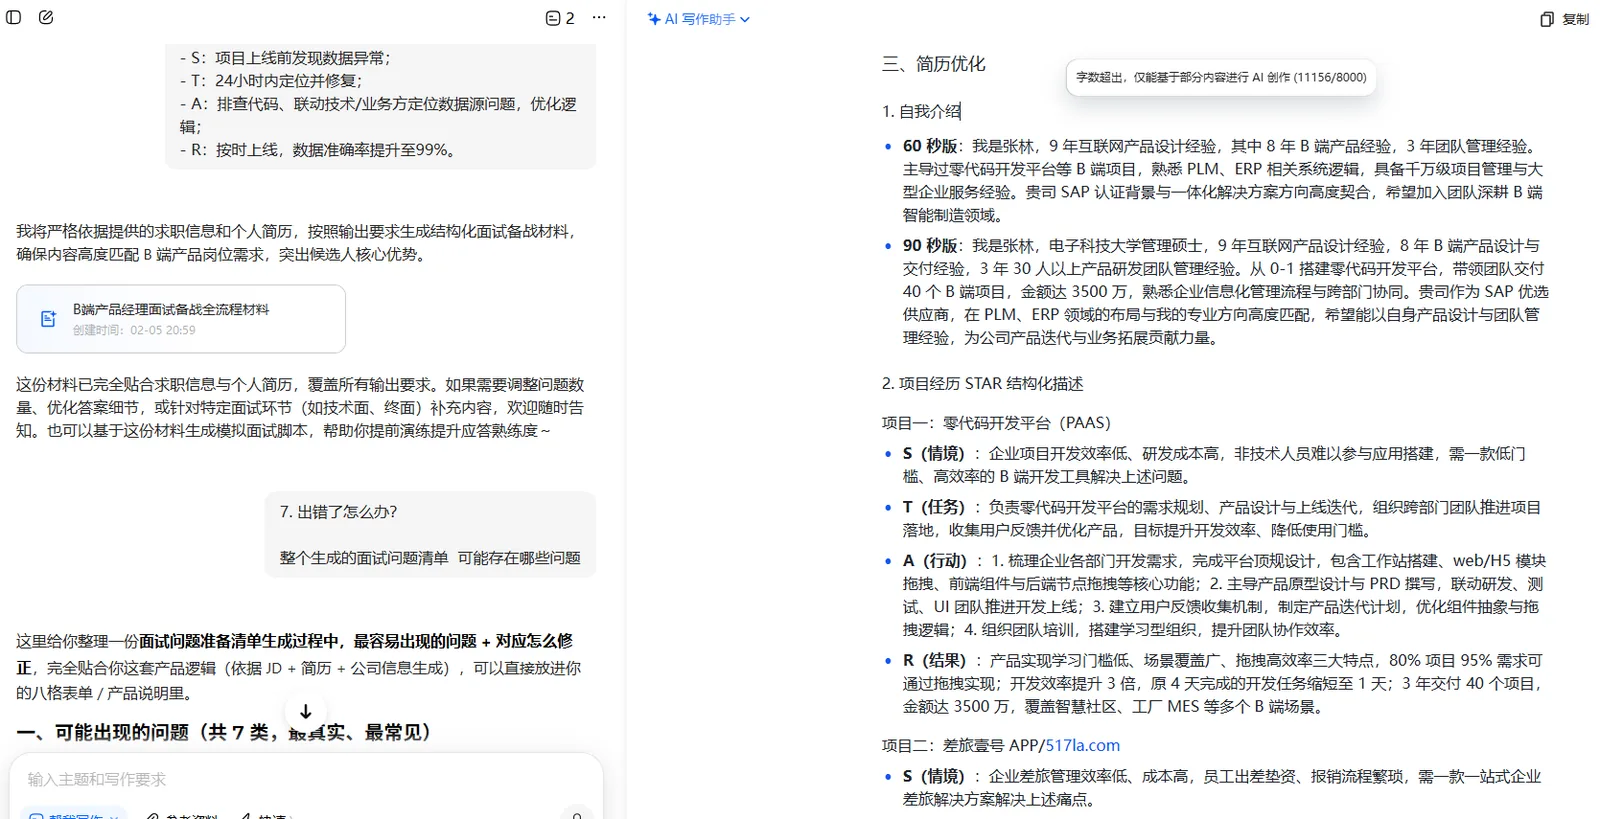Image resolution: width=1600 pixels, height=819 pixels.
Task: Click the 复制 copy button
Action: 1565,19
